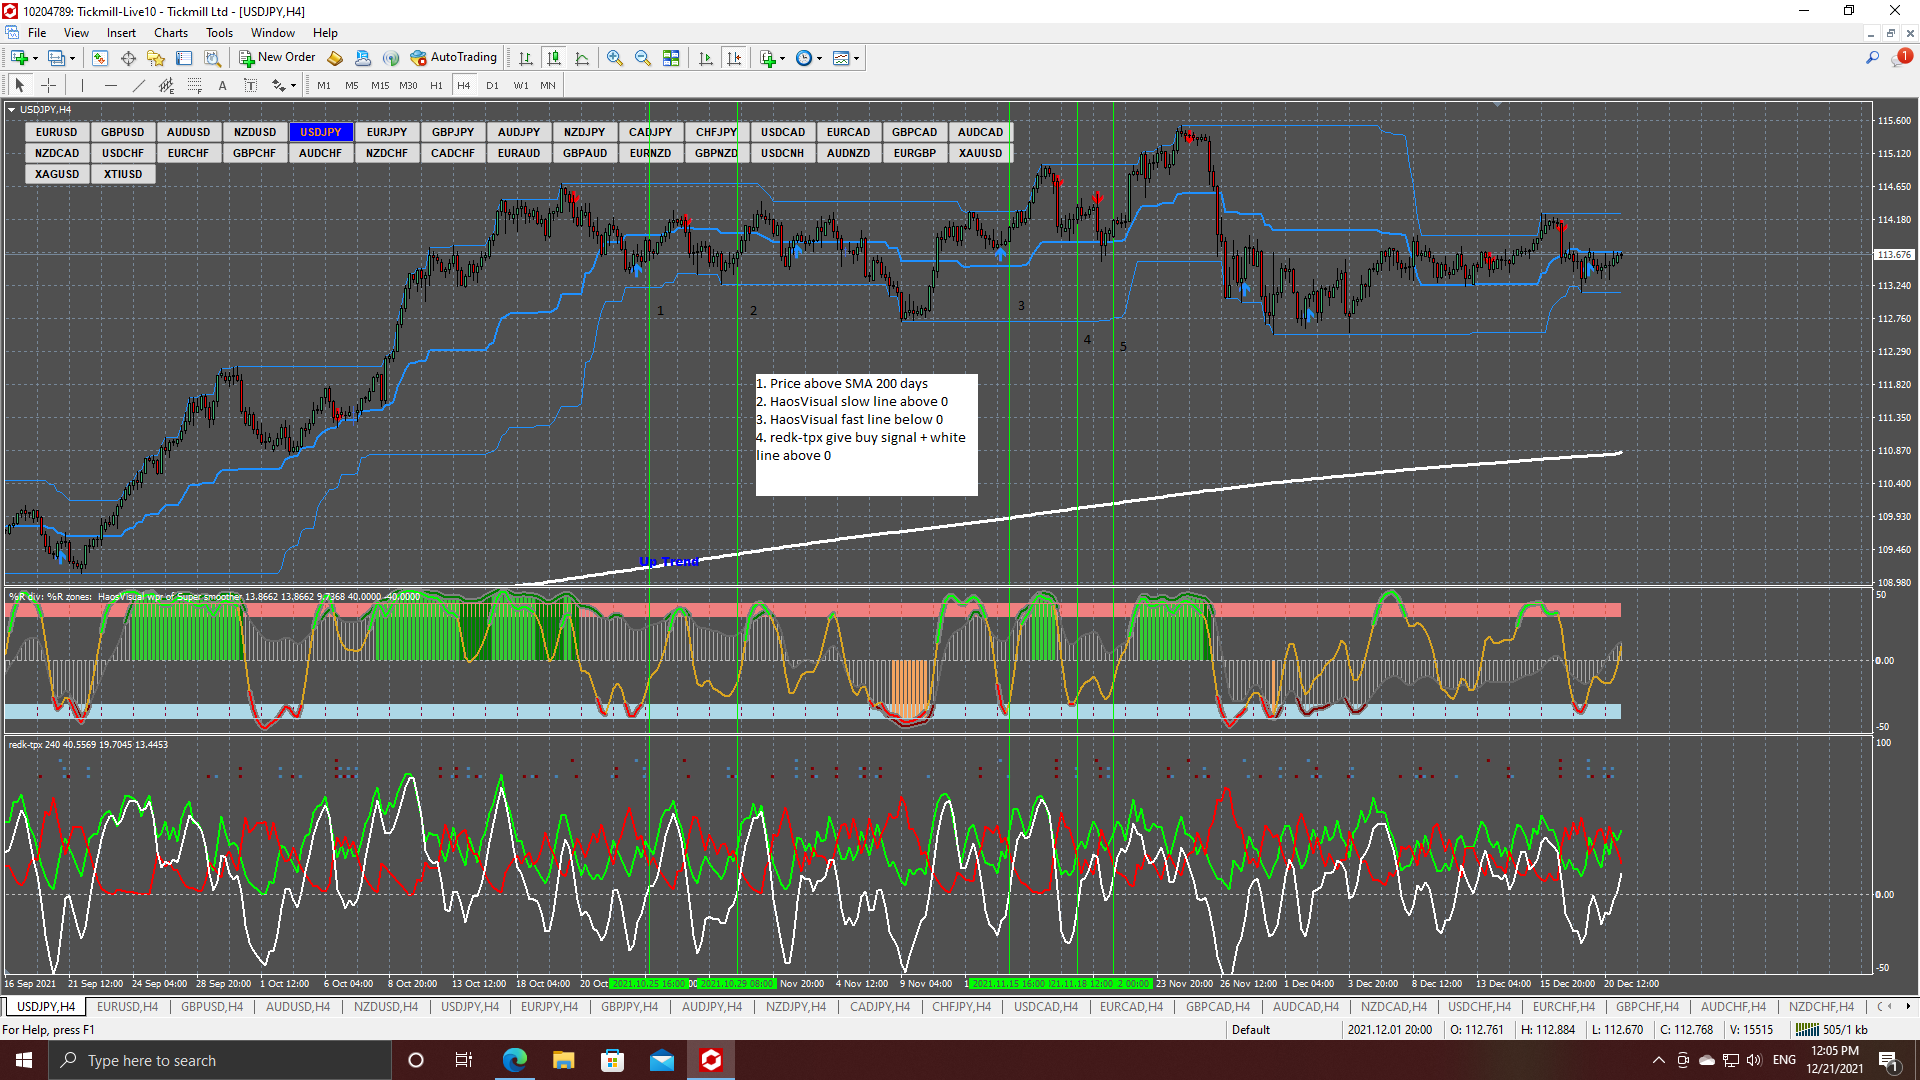The height and width of the screenshot is (1080, 1920).
Task: Select the Trendline drawing tool
Action: coord(139,86)
